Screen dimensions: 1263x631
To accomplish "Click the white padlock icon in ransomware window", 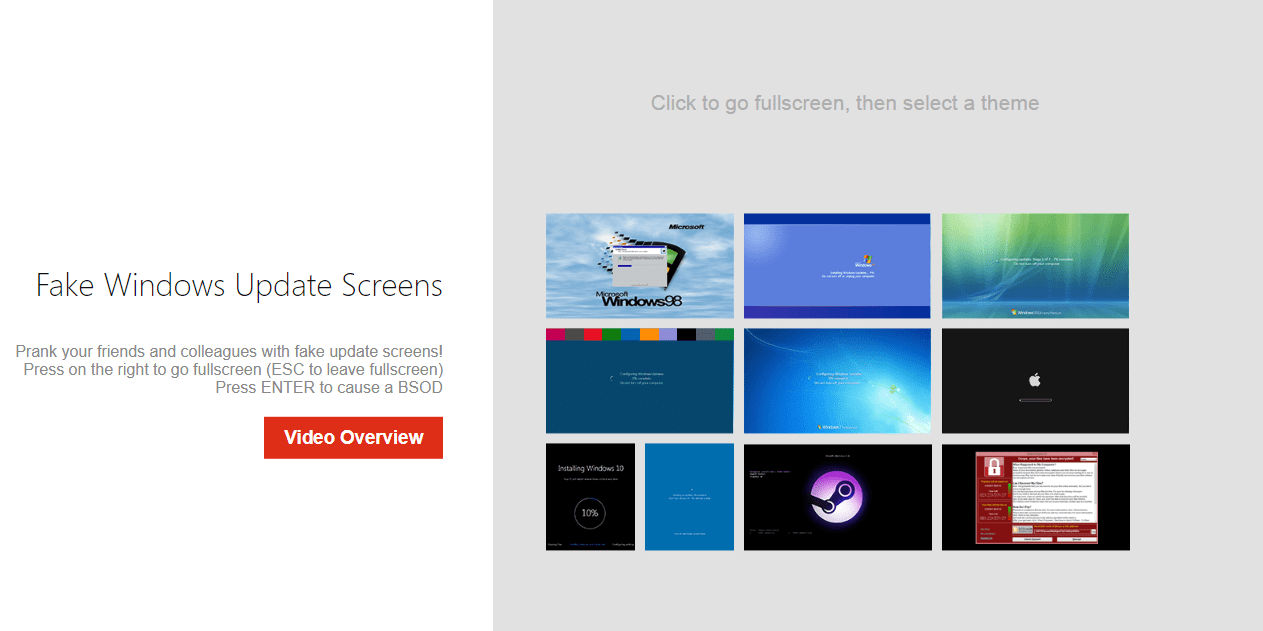I will 994,467.
